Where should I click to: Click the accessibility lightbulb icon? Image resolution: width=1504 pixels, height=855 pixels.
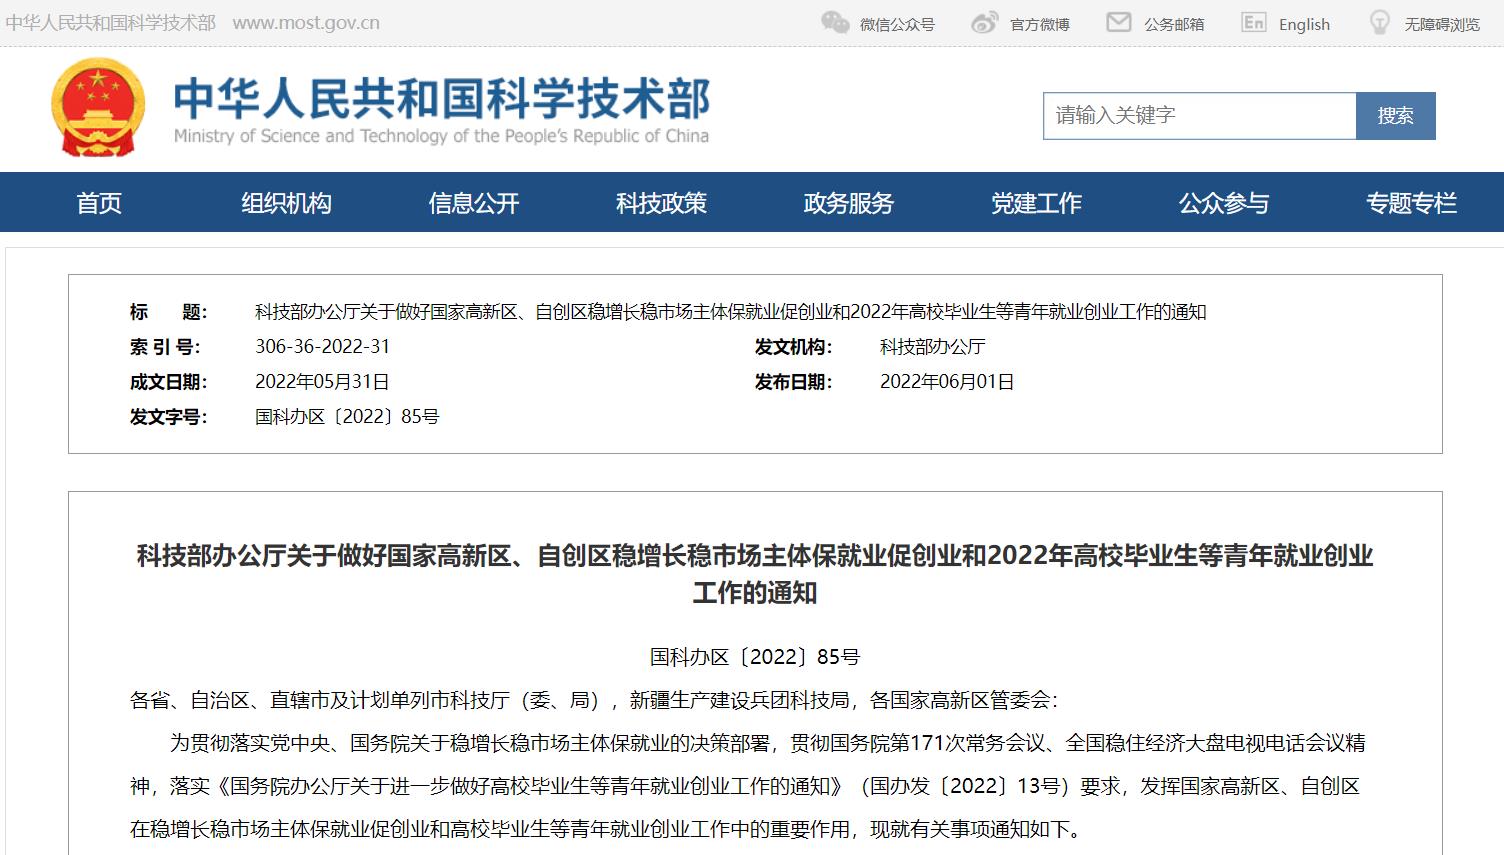point(1380,22)
